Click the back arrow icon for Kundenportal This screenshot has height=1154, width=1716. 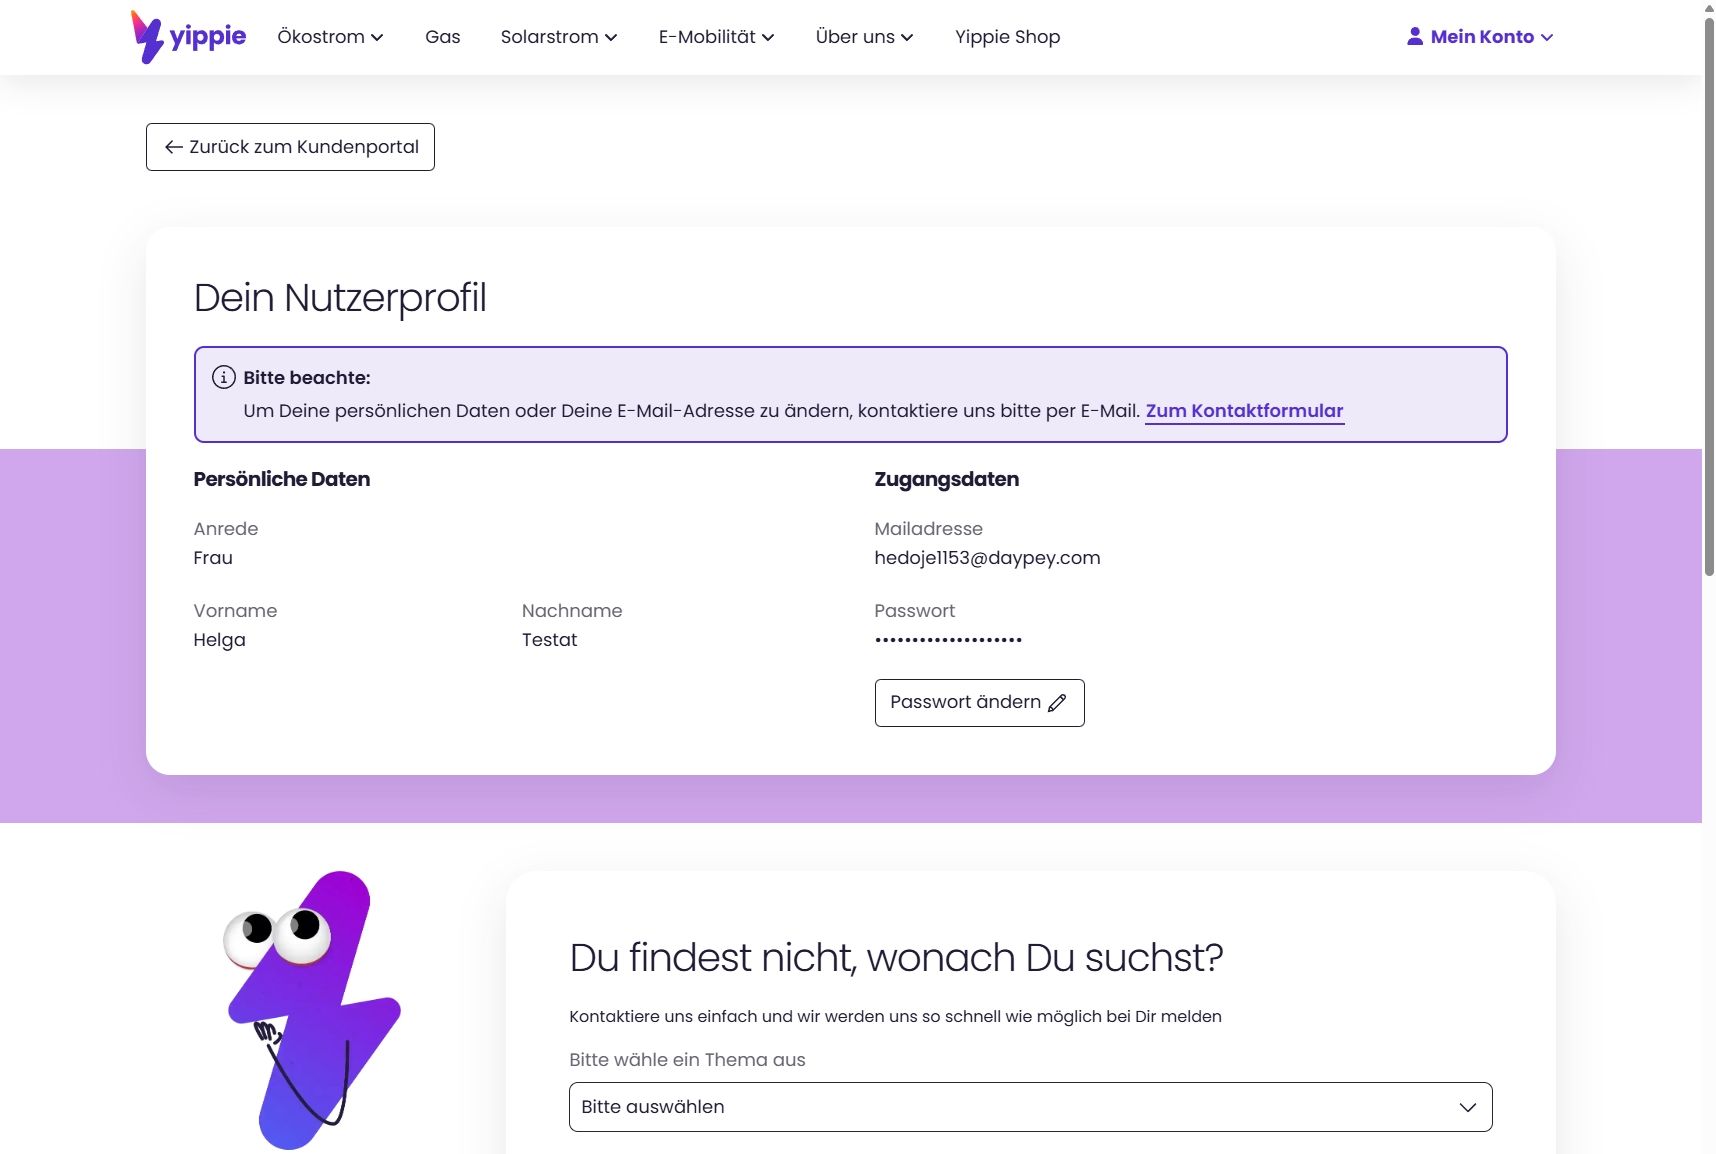(x=174, y=147)
